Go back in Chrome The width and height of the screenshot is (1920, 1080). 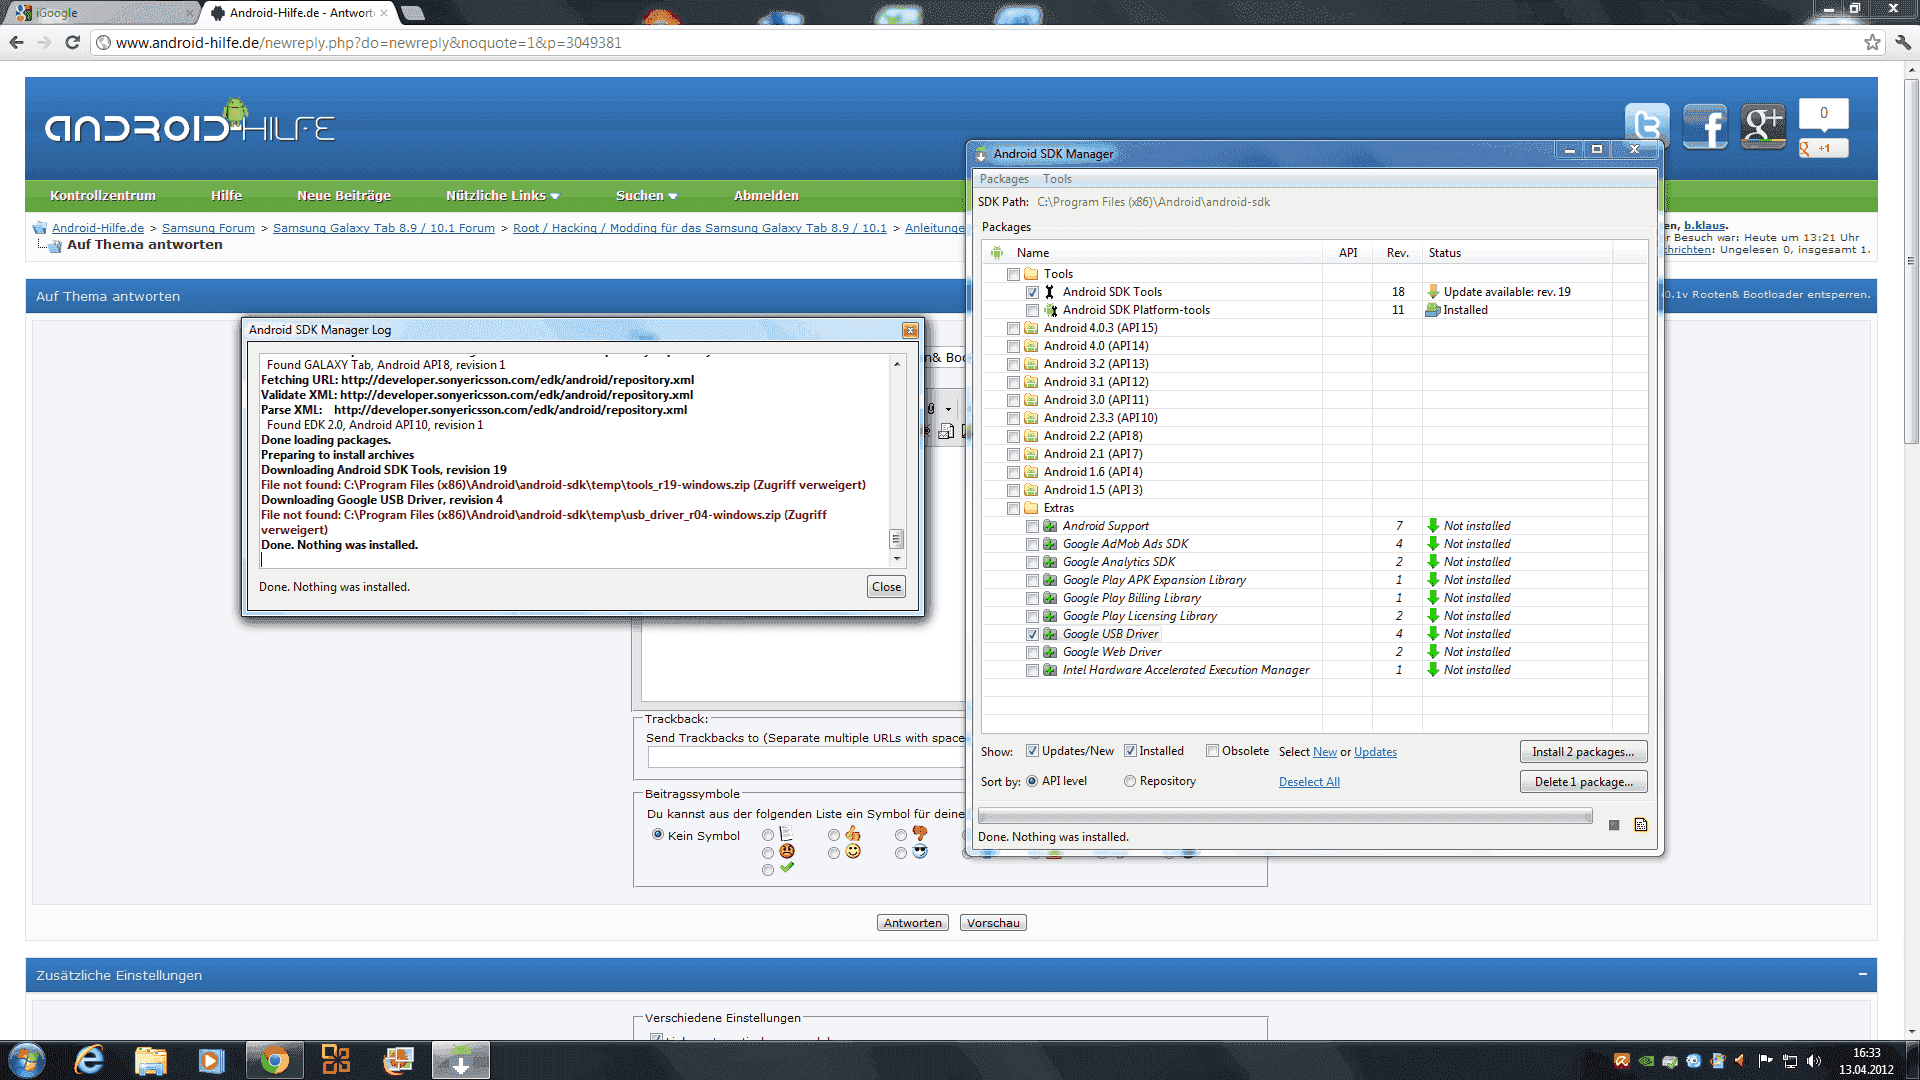[x=16, y=42]
